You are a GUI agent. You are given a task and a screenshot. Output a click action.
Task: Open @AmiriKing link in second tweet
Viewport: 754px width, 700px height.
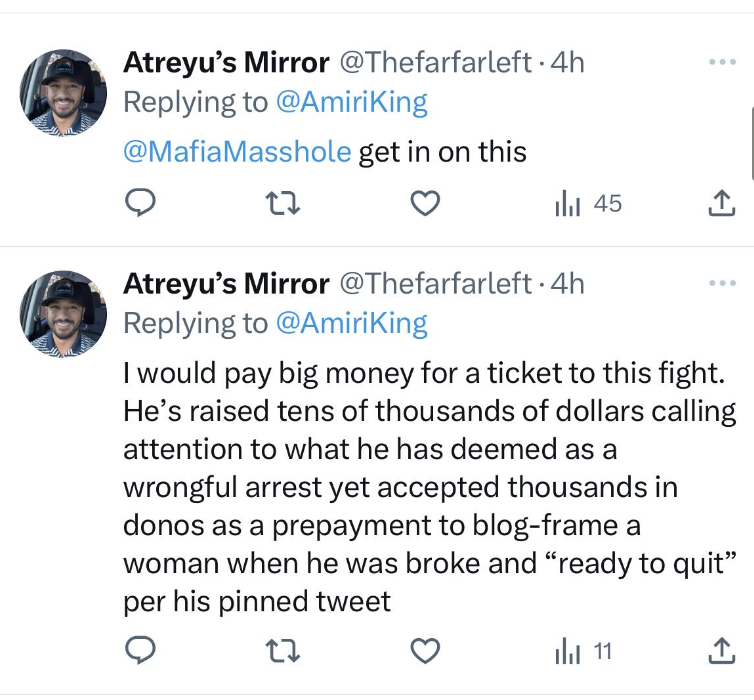351,323
